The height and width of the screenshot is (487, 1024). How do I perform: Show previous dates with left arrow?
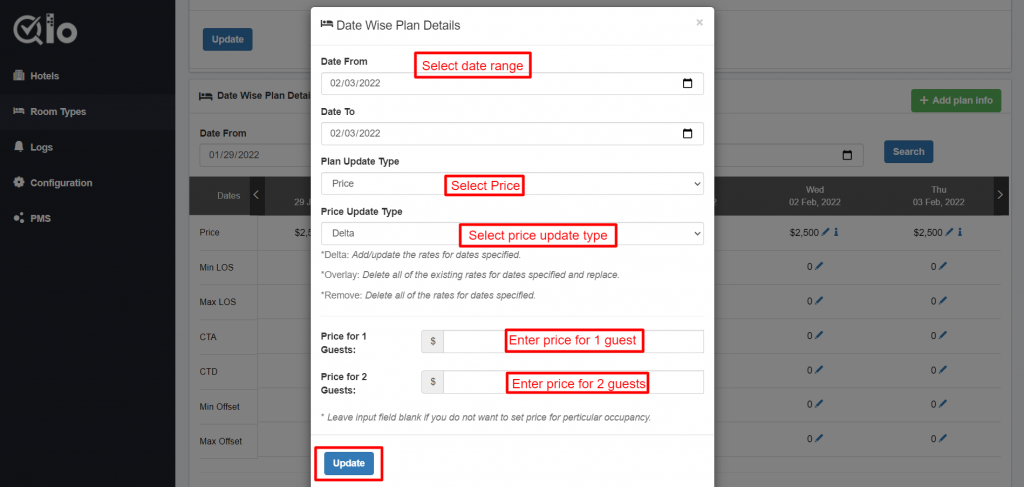pos(257,195)
